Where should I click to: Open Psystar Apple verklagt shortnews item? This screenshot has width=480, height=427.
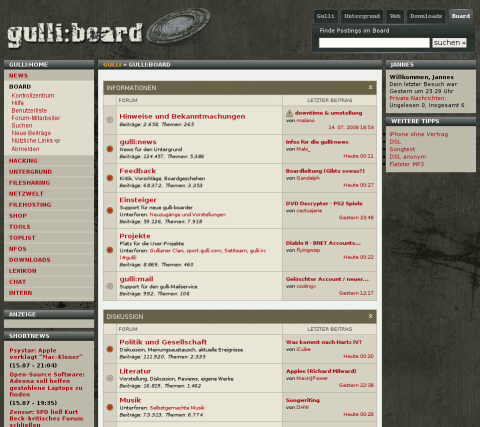(x=46, y=354)
